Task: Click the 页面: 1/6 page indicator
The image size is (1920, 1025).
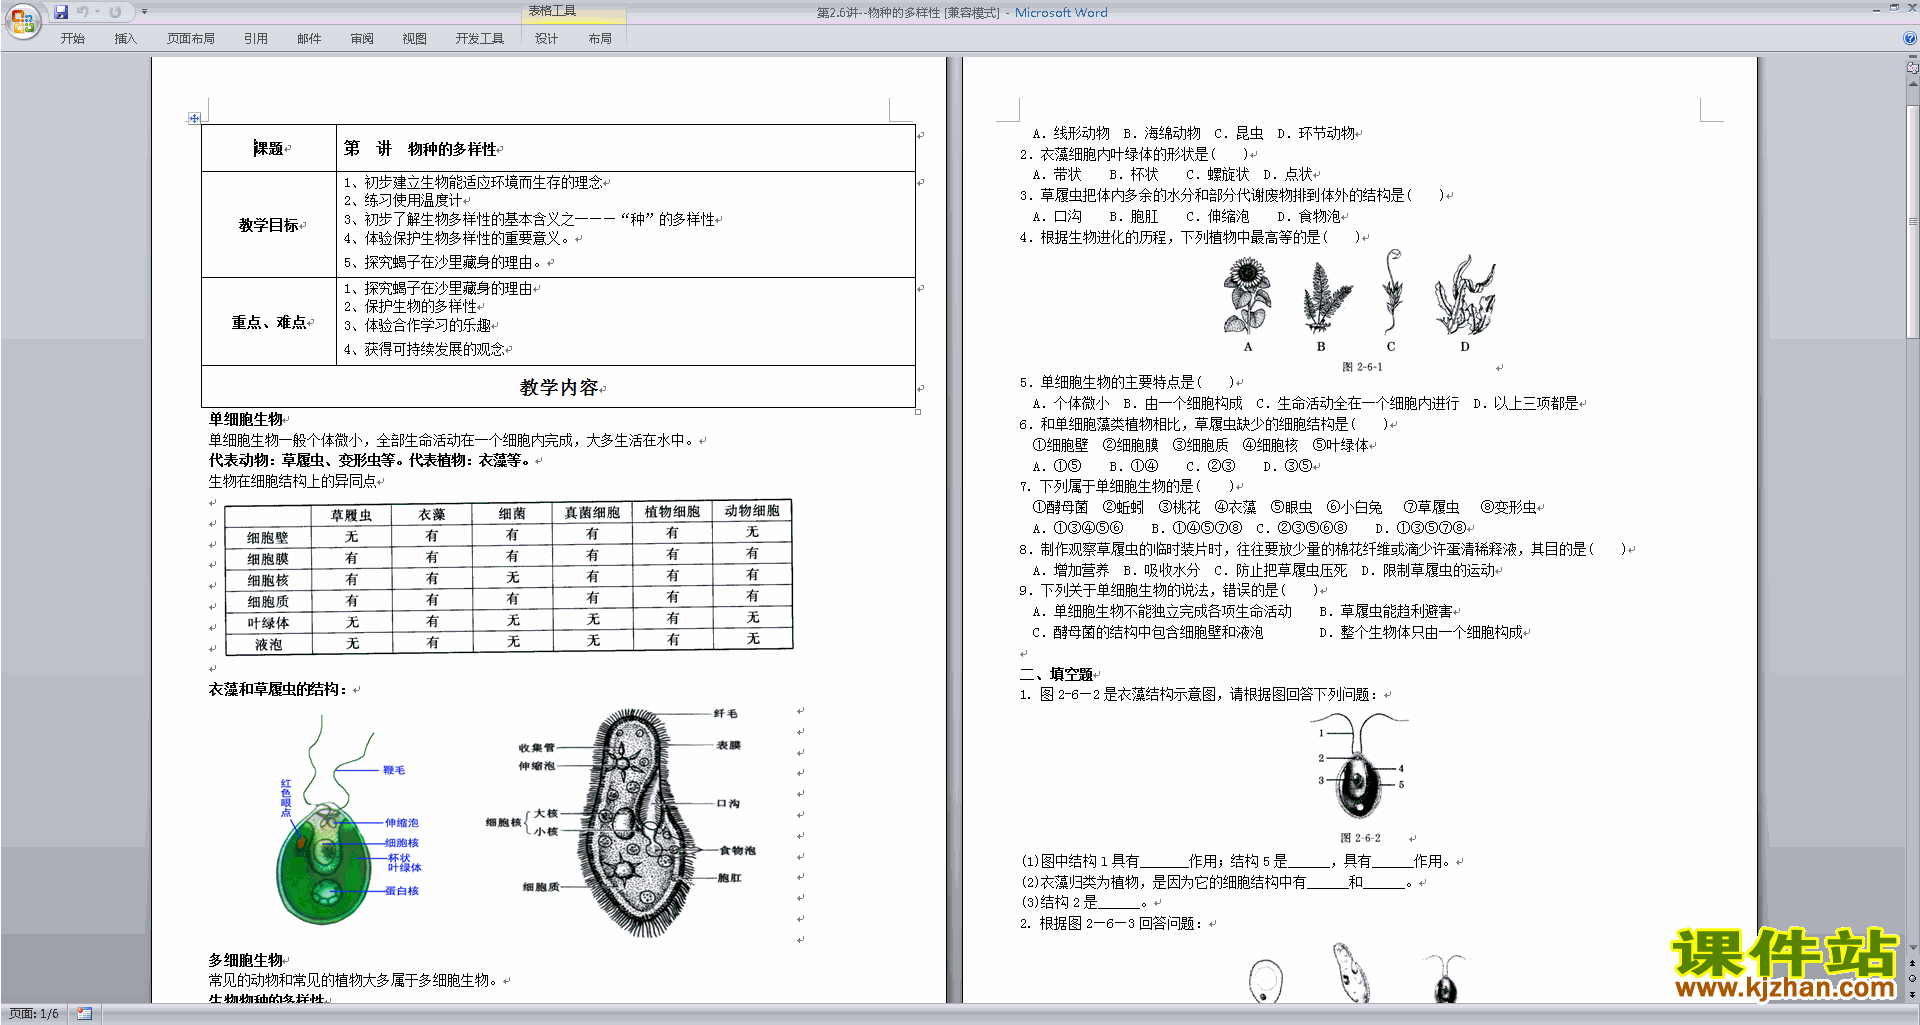Action: click(x=34, y=1014)
